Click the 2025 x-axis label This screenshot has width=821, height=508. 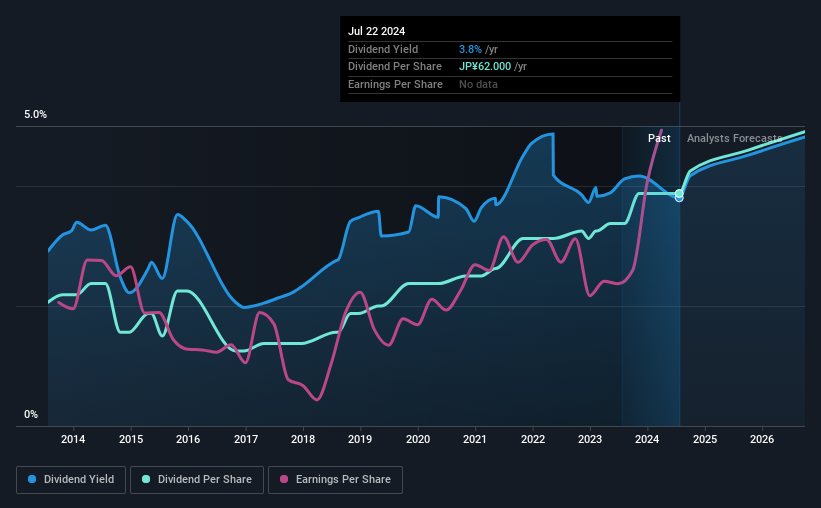[705, 439]
